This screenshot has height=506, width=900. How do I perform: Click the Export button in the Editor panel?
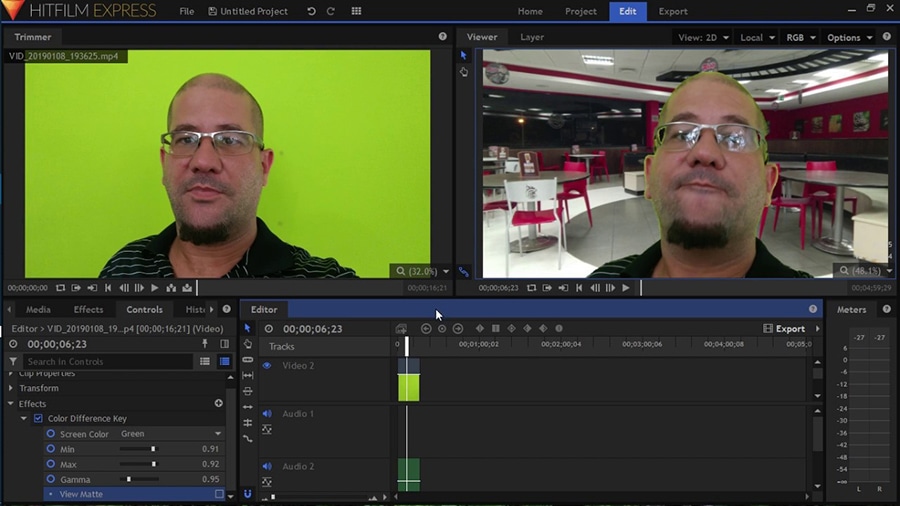point(784,328)
